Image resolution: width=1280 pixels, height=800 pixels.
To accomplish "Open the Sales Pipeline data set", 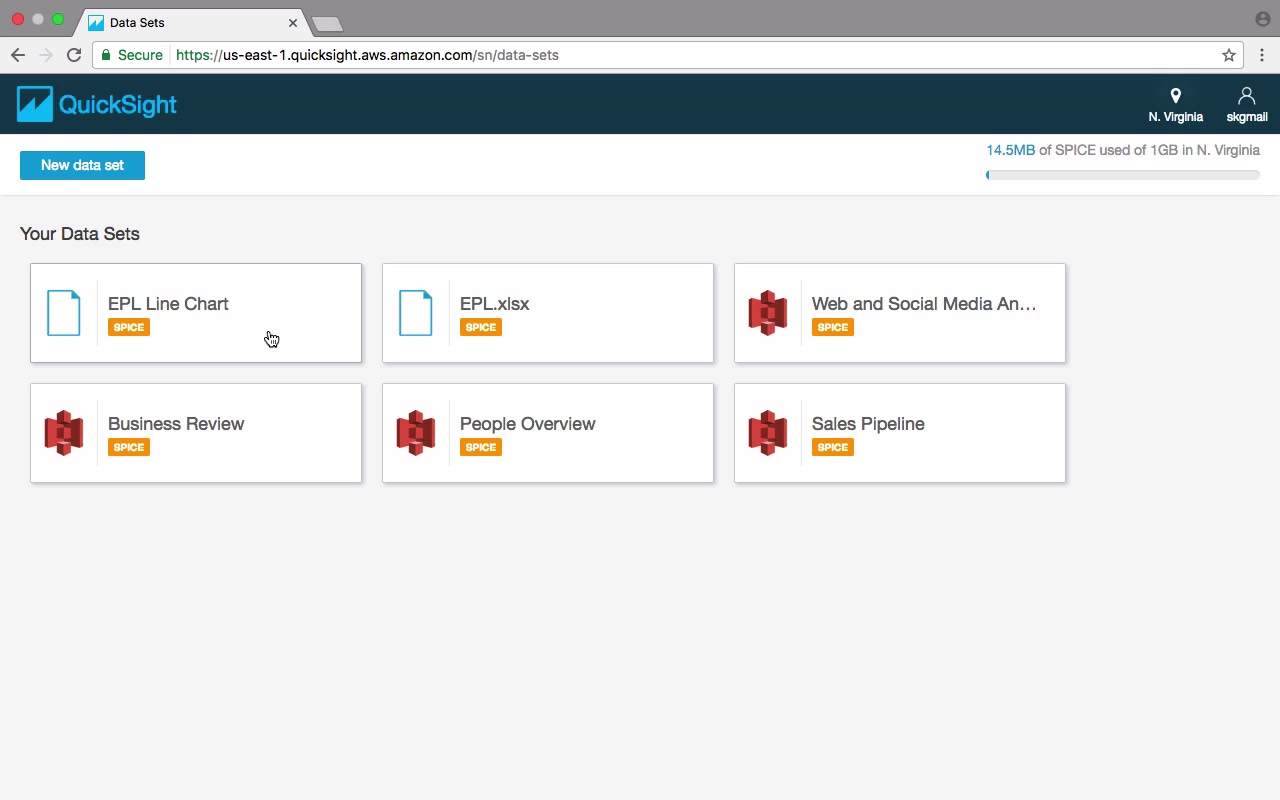I will coord(900,433).
